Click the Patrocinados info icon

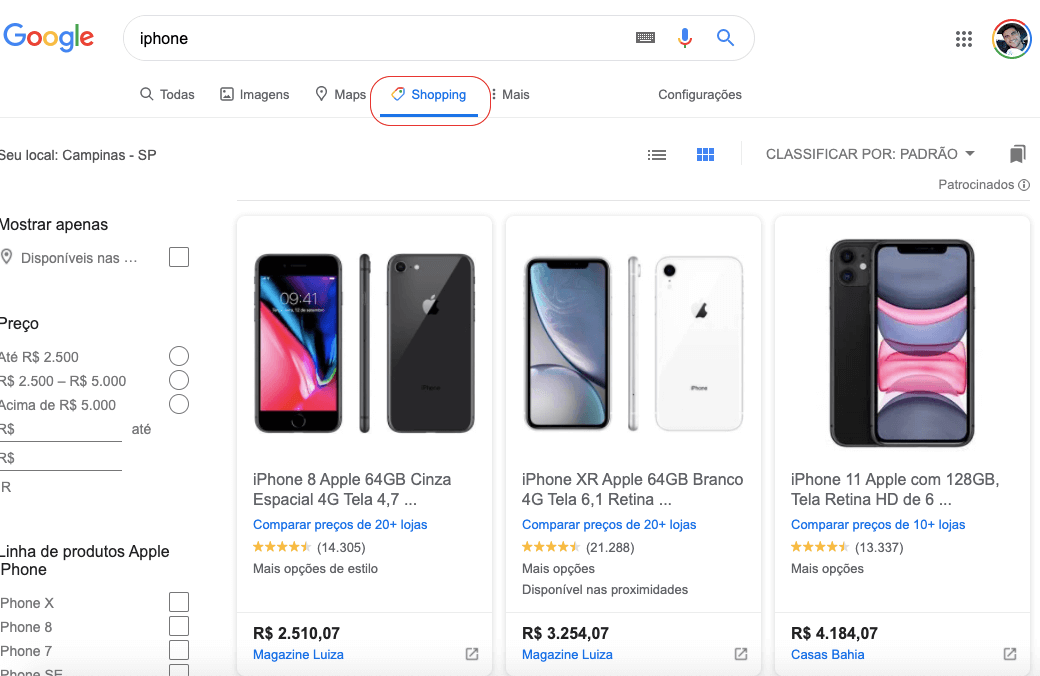click(x=1024, y=185)
